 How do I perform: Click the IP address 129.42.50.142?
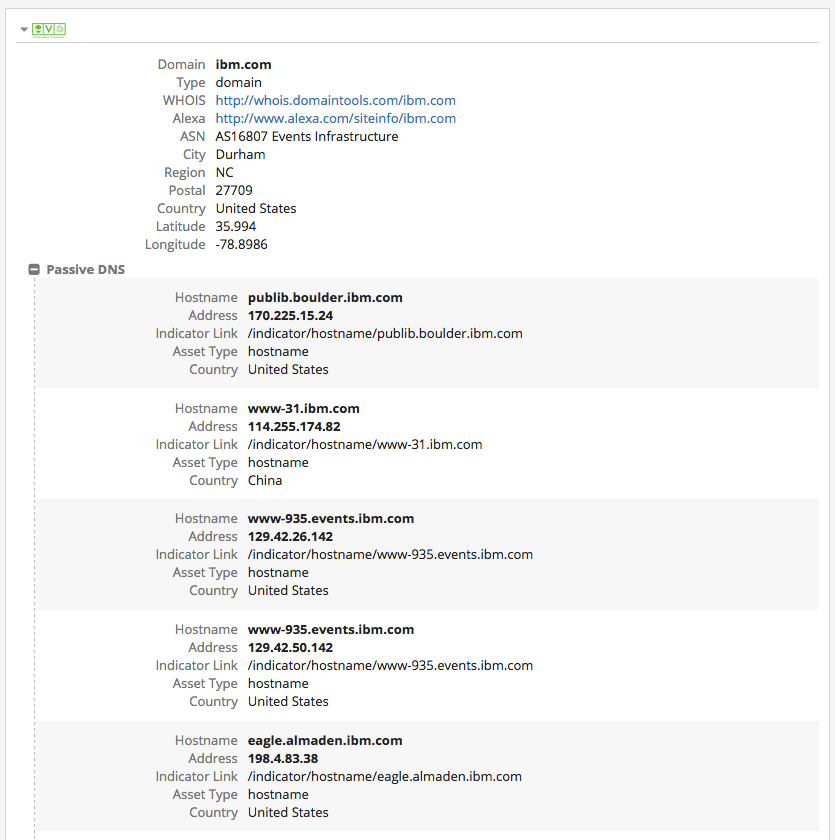coord(290,647)
